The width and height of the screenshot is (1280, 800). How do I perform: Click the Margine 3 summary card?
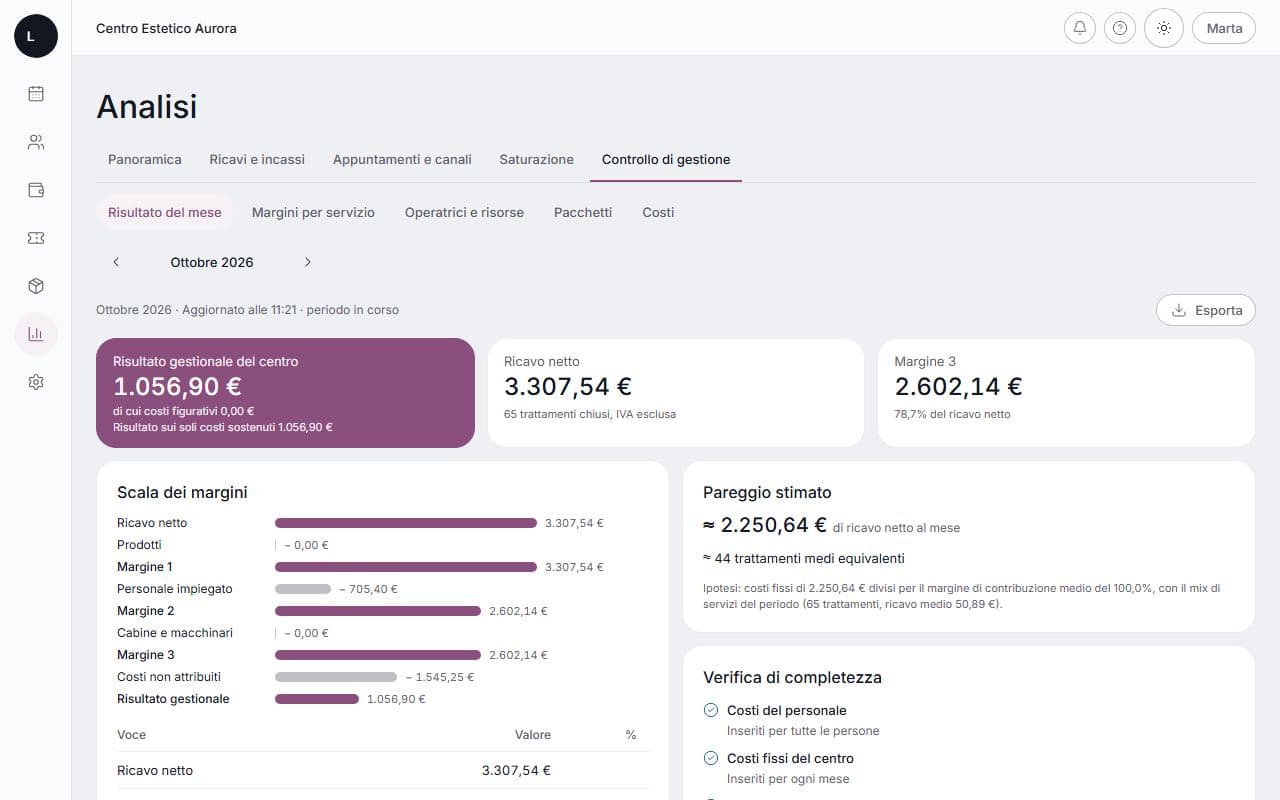click(x=1066, y=393)
